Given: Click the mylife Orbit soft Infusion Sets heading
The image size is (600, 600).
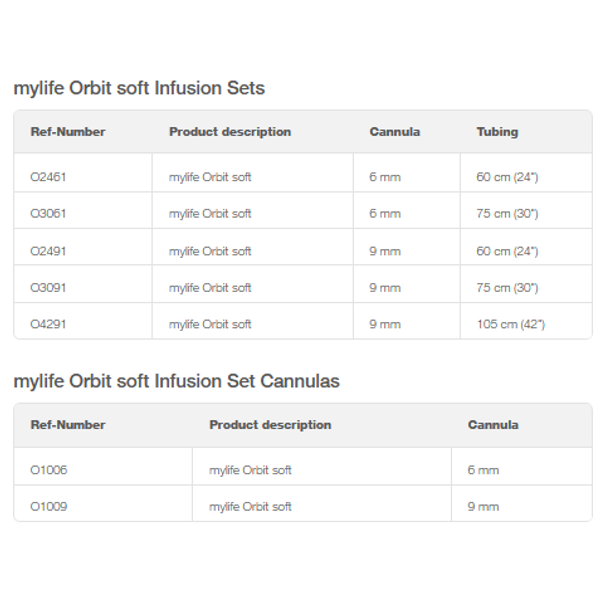Looking at the screenshot, I should coord(139,88).
